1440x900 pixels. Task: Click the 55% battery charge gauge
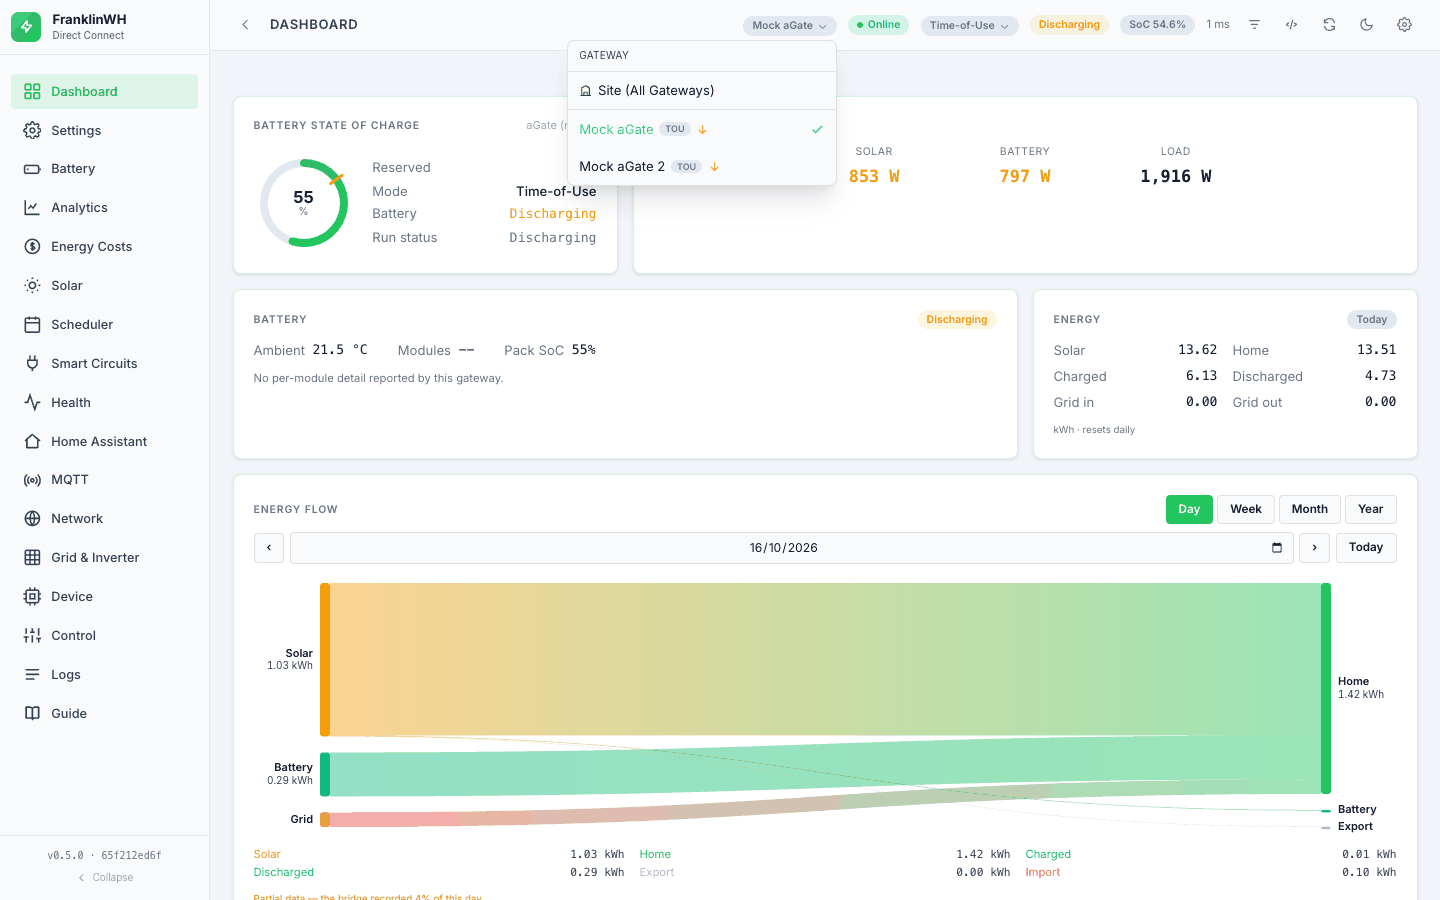[x=304, y=203]
